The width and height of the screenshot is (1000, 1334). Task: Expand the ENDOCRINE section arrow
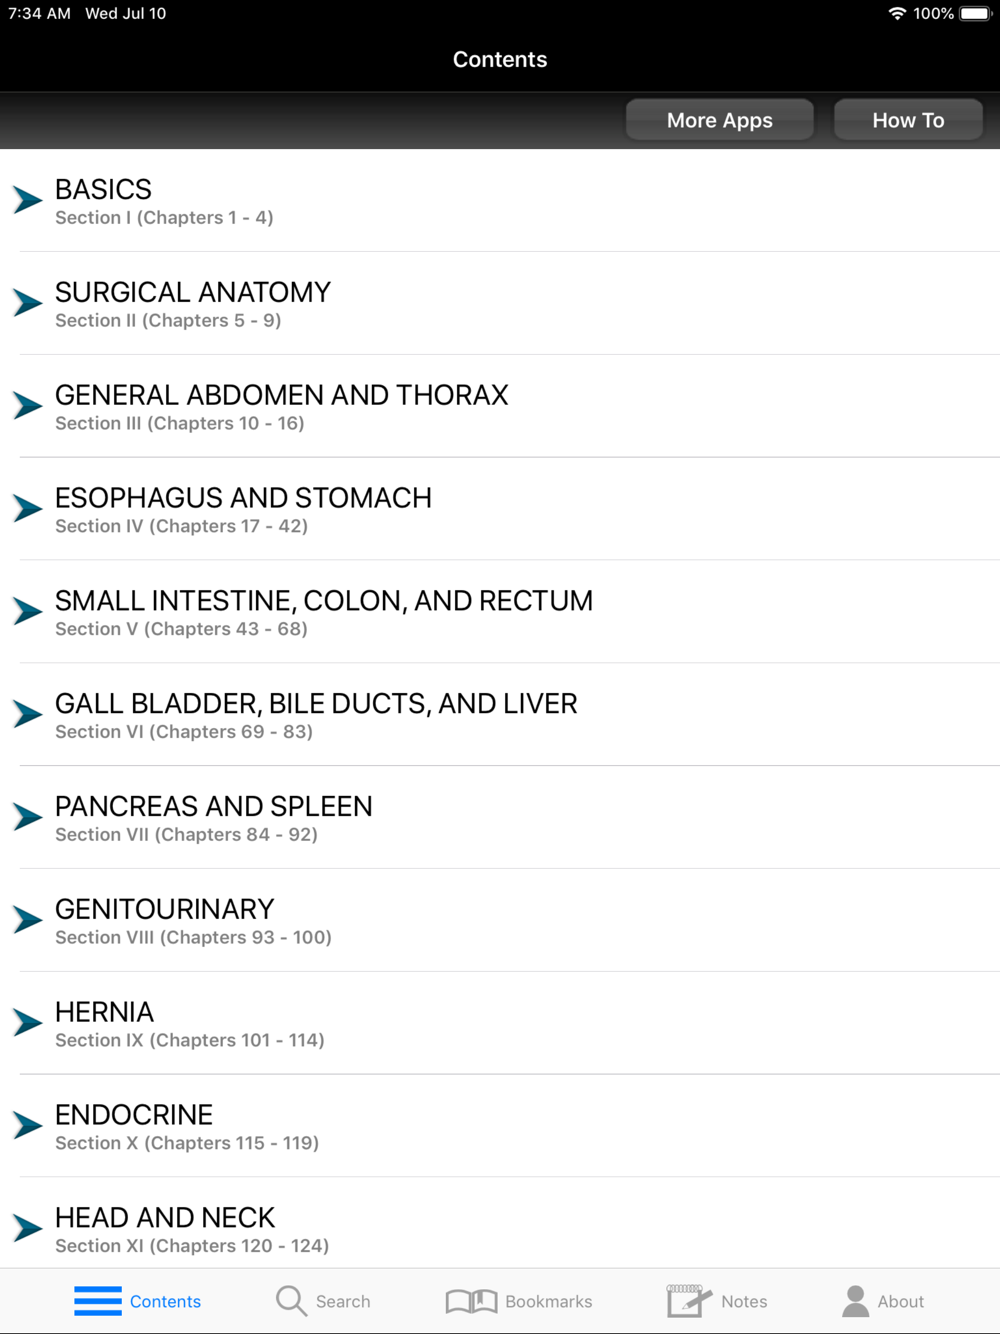(x=27, y=1125)
